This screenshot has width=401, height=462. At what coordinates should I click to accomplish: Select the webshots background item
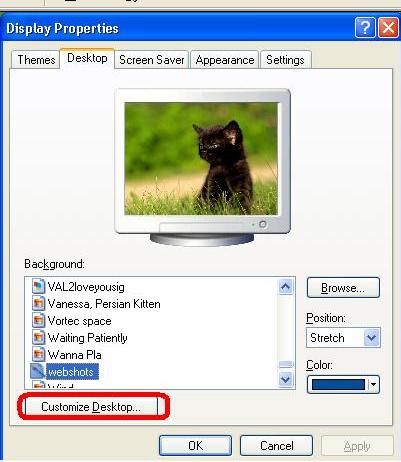[x=65, y=371]
